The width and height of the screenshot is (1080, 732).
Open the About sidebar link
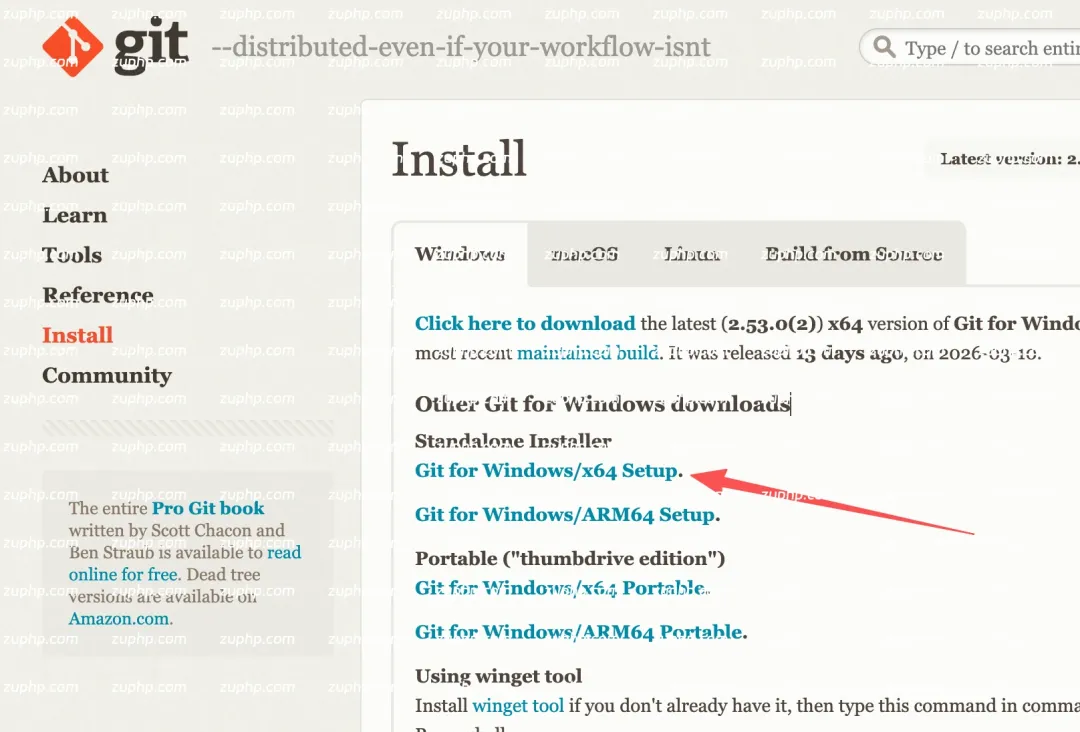pos(75,175)
